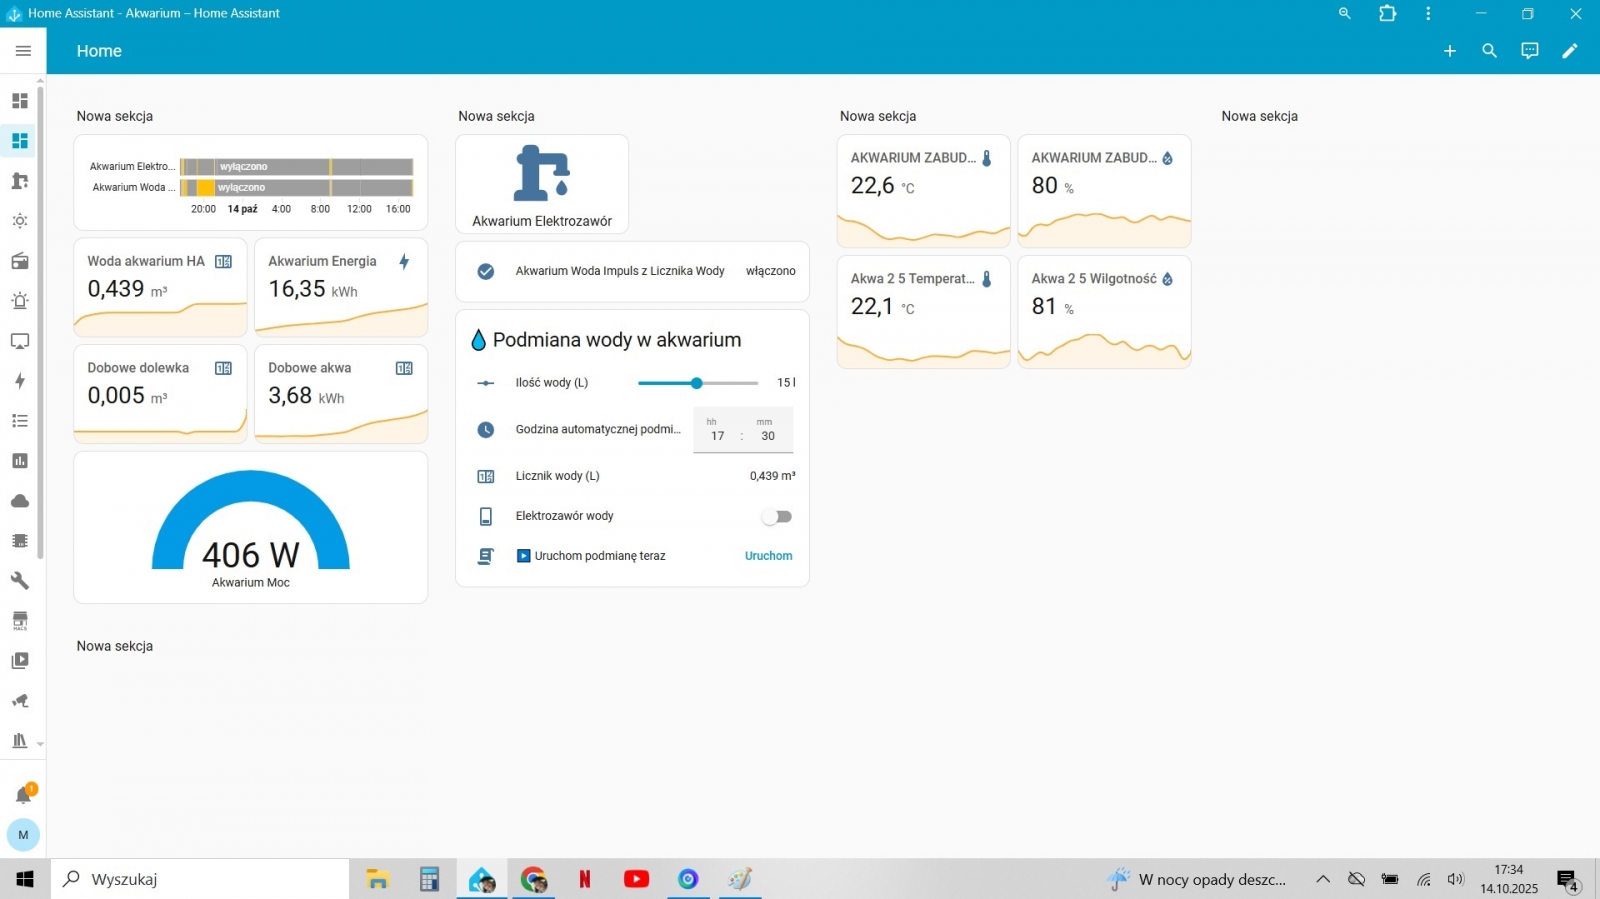Open Netflix from the taskbar
This screenshot has width=1600, height=899.
585,879
